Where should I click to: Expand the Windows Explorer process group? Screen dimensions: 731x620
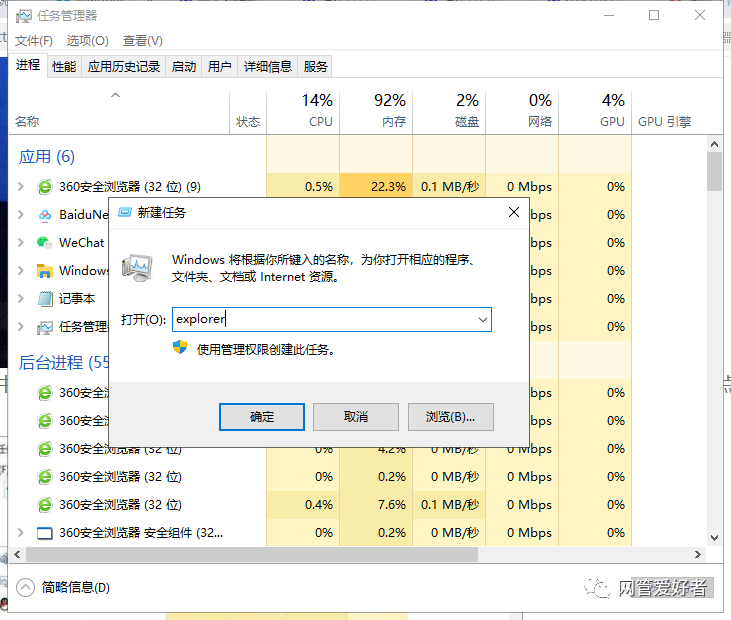tap(21, 271)
